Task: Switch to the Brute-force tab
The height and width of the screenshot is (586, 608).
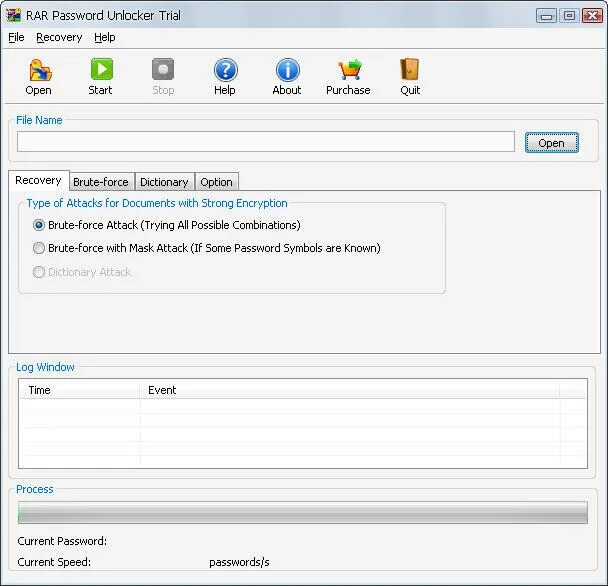Action: pos(101,182)
